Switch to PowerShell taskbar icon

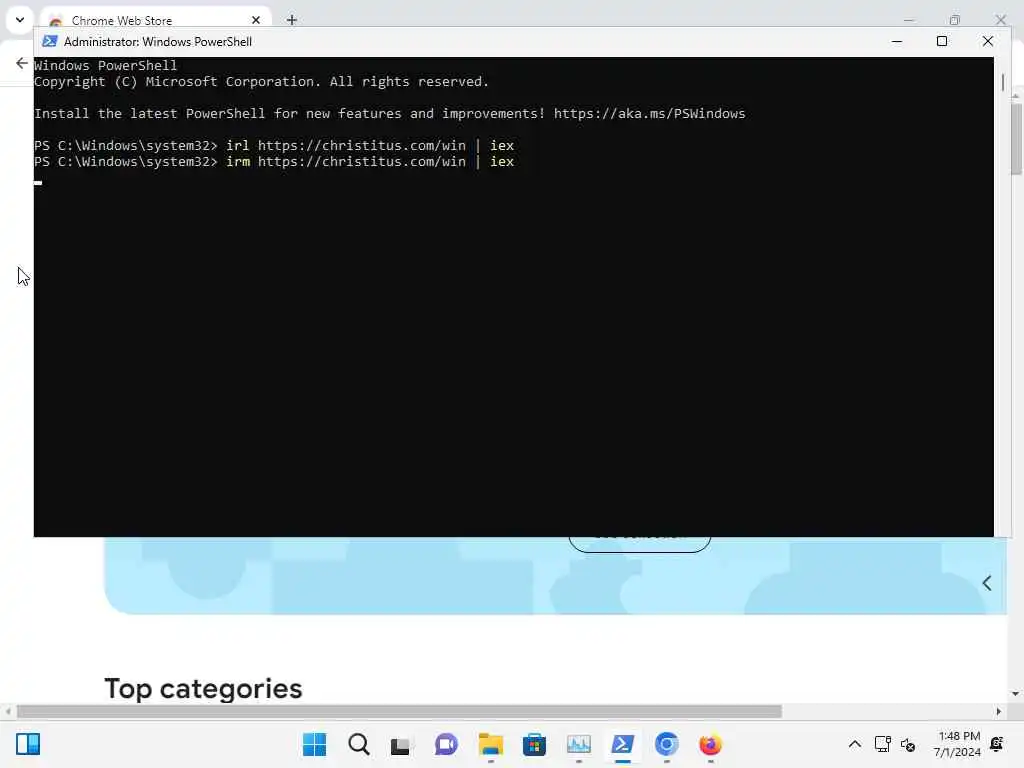622,744
